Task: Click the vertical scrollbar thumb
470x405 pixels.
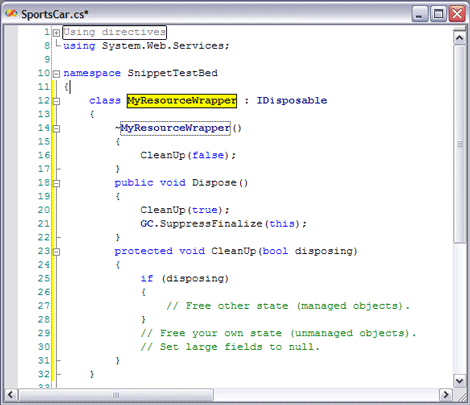Action: pos(460,144)
